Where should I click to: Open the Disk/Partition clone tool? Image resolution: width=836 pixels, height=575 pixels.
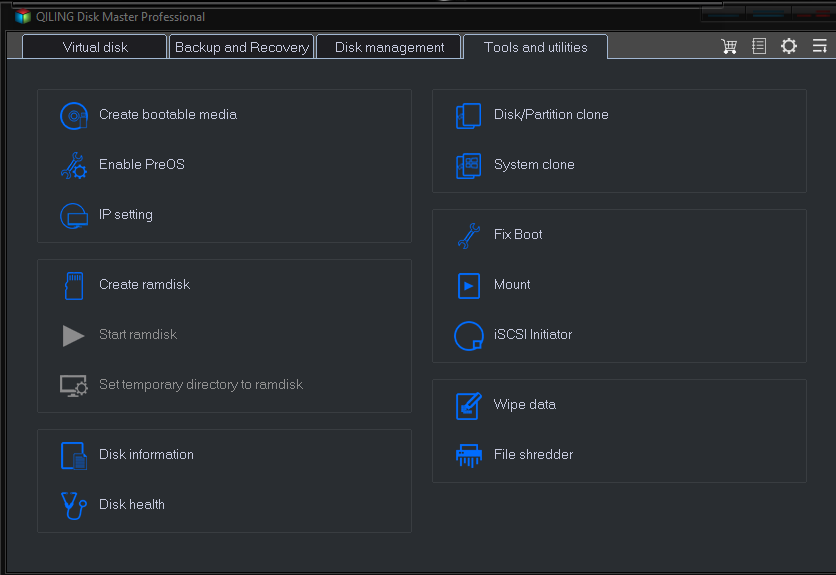click(550, 115)
